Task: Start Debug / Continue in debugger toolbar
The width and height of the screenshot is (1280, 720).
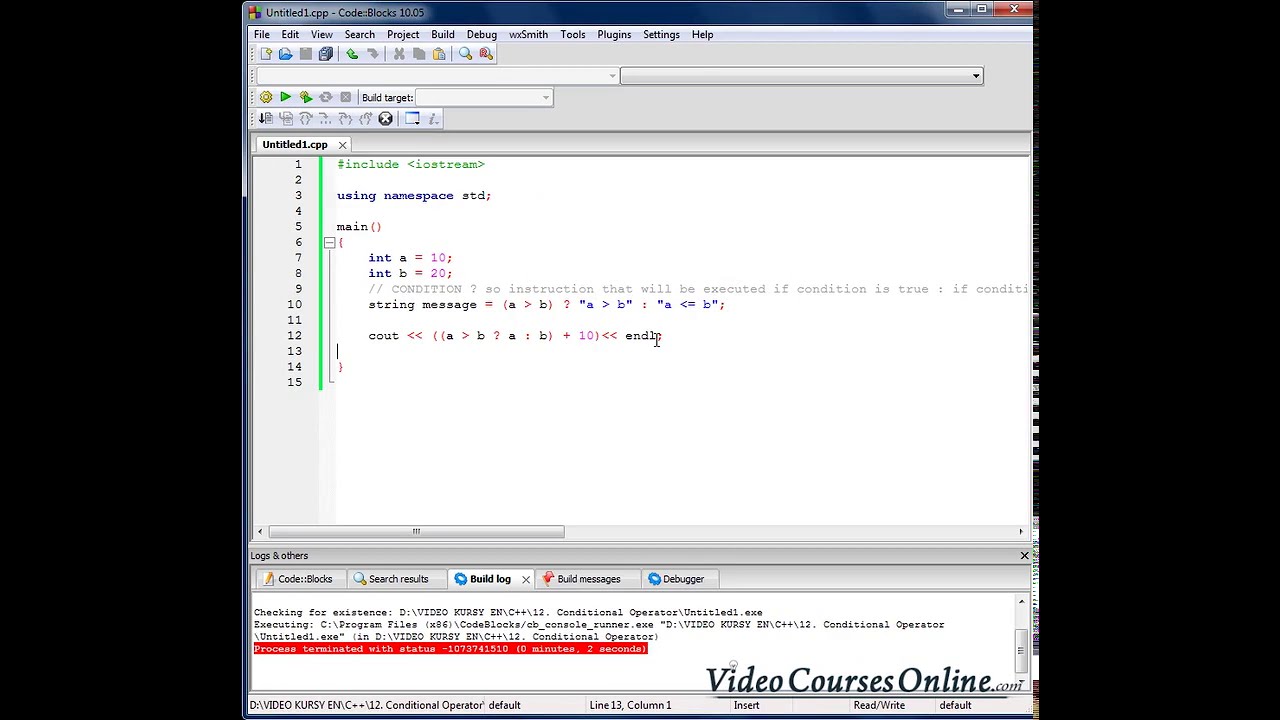Action: coord(265,119)
